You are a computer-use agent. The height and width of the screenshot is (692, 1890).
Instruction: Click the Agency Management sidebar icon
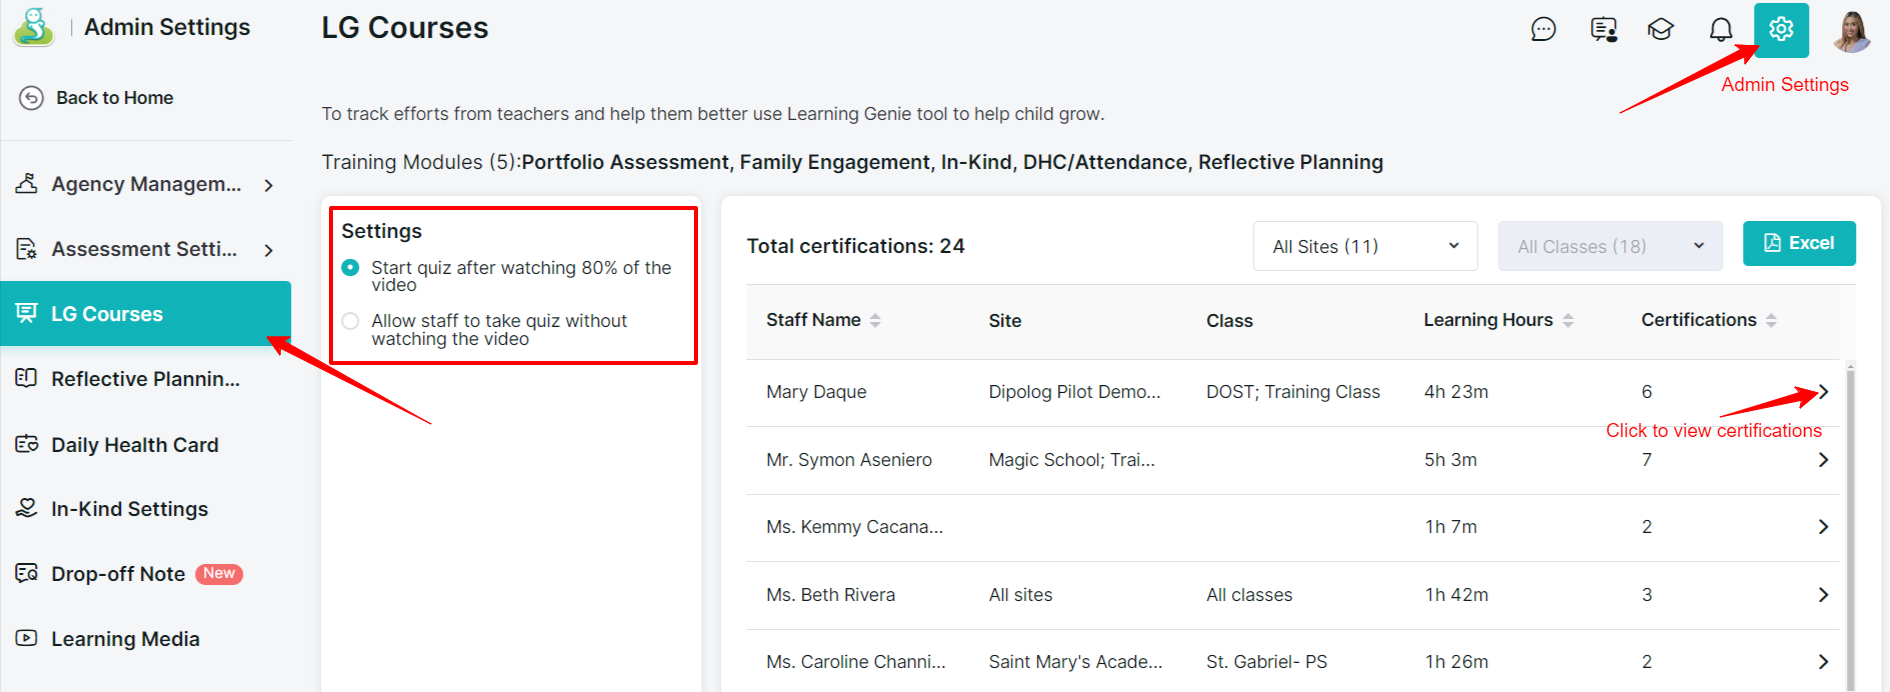click(x=27, y=184)
